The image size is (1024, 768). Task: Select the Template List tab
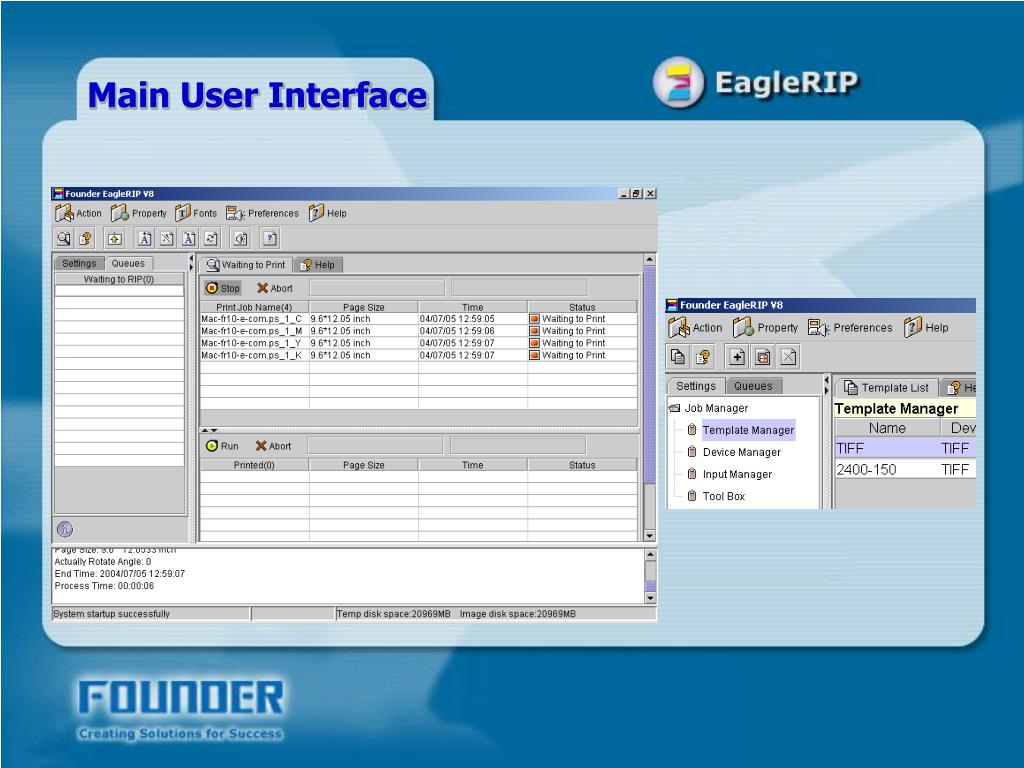click(886, 387)
